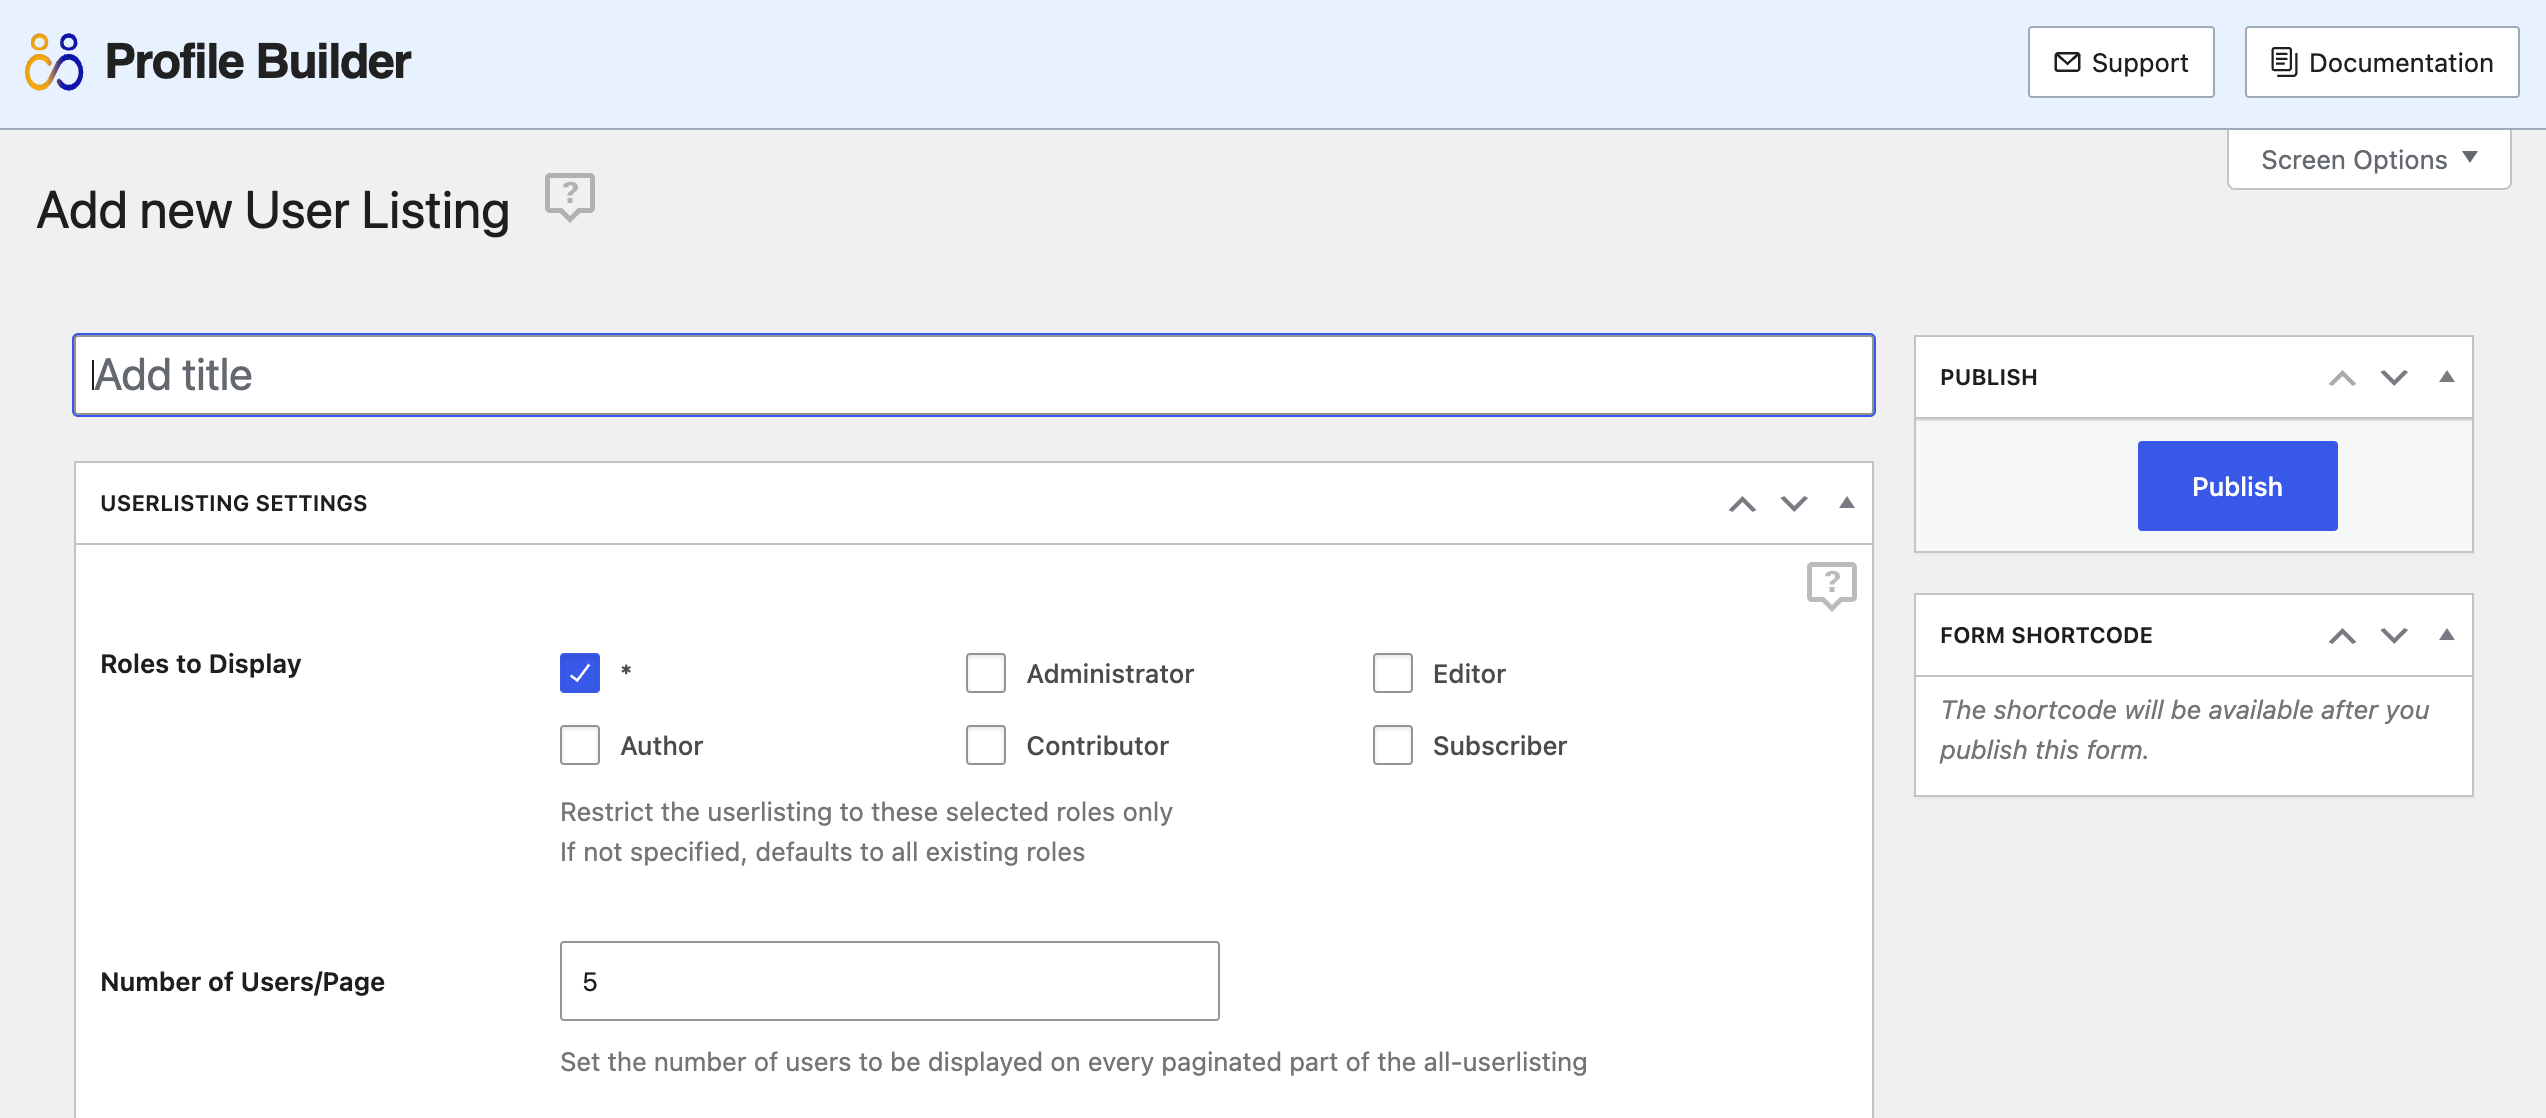Click the Roles to Display label
This screenshot has width=2546, height=1118.
point(201,664)
